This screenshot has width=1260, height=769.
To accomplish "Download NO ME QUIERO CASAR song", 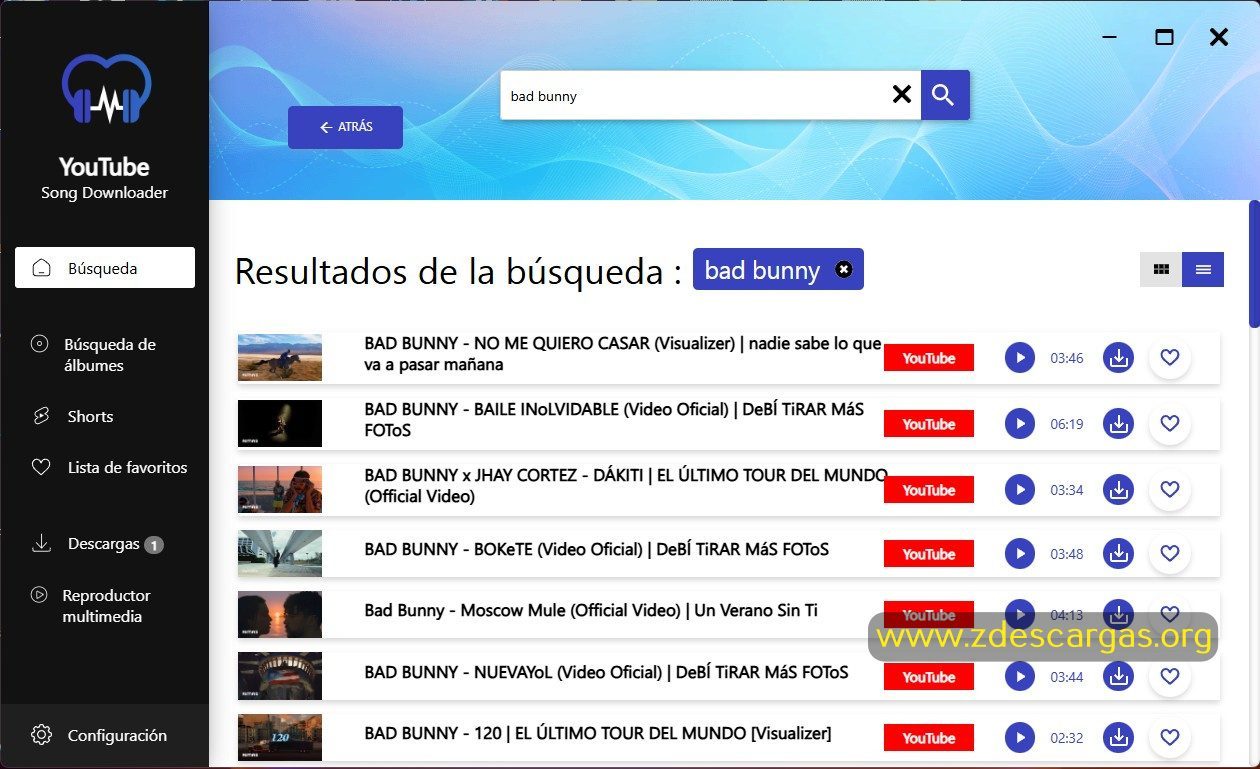I will (x=1118, y=357).
